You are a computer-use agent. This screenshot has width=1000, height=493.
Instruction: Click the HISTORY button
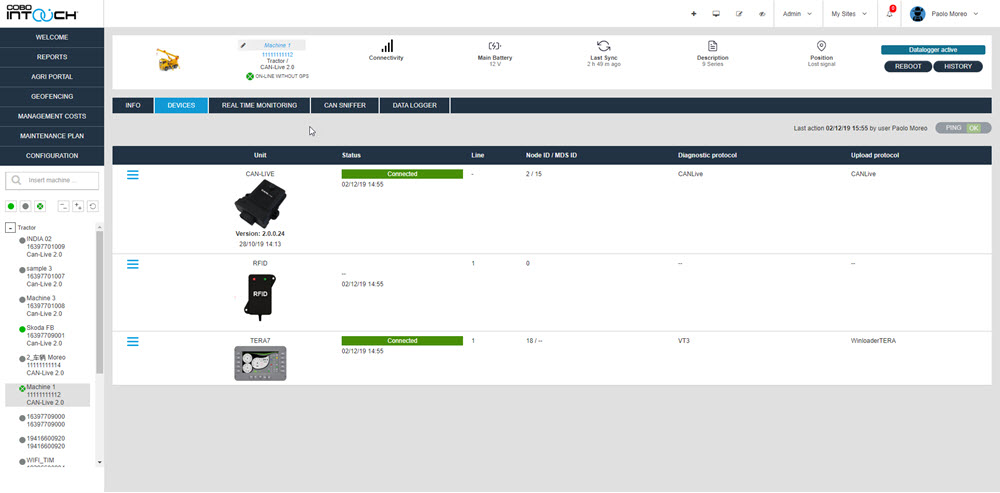pos(958,66)
